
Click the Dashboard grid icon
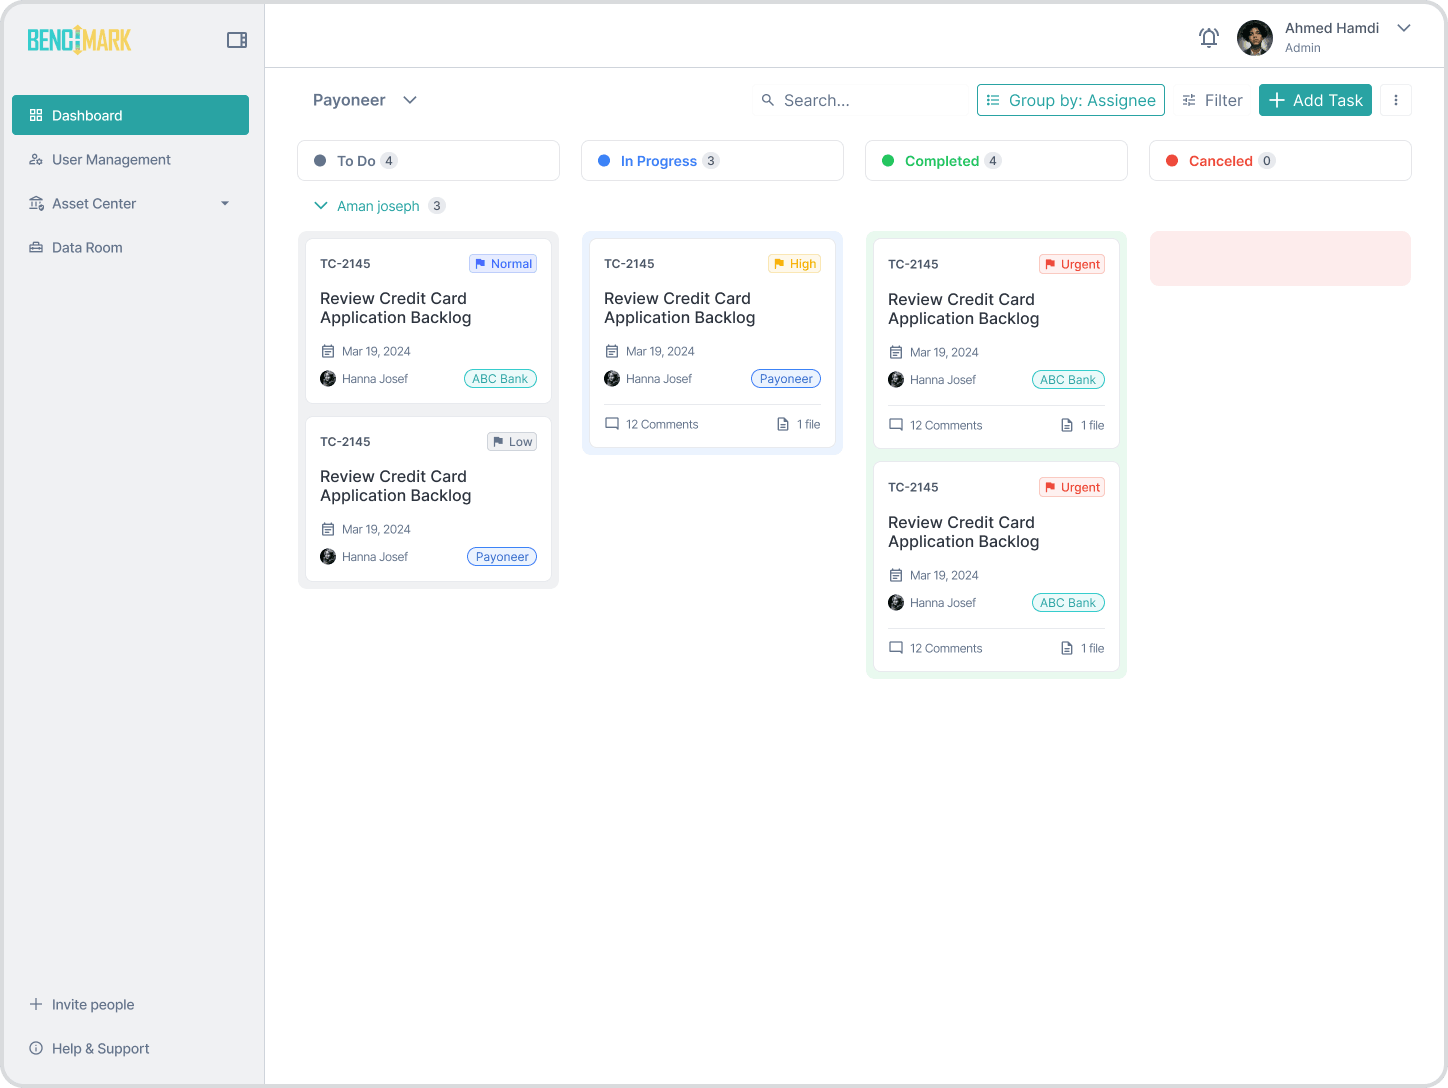[36, 115]
